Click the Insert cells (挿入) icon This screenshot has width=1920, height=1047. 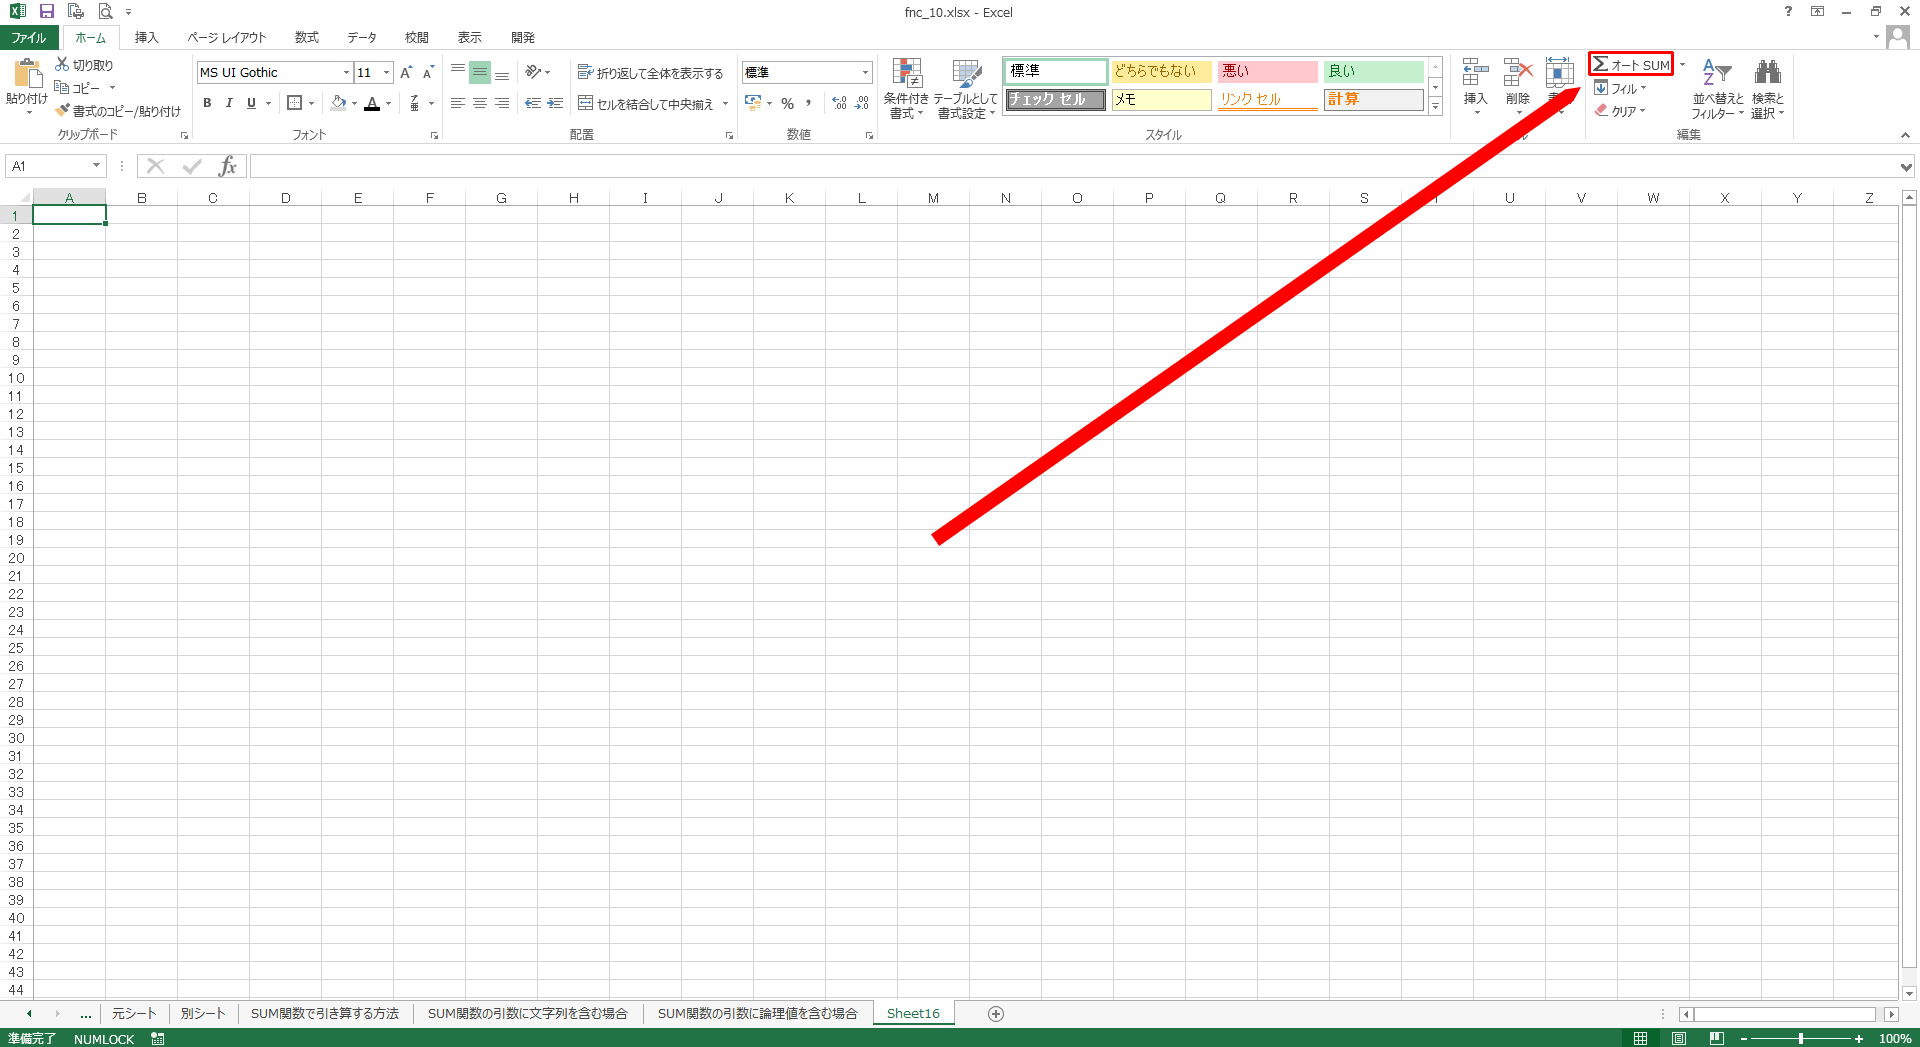coord(1475,72)
